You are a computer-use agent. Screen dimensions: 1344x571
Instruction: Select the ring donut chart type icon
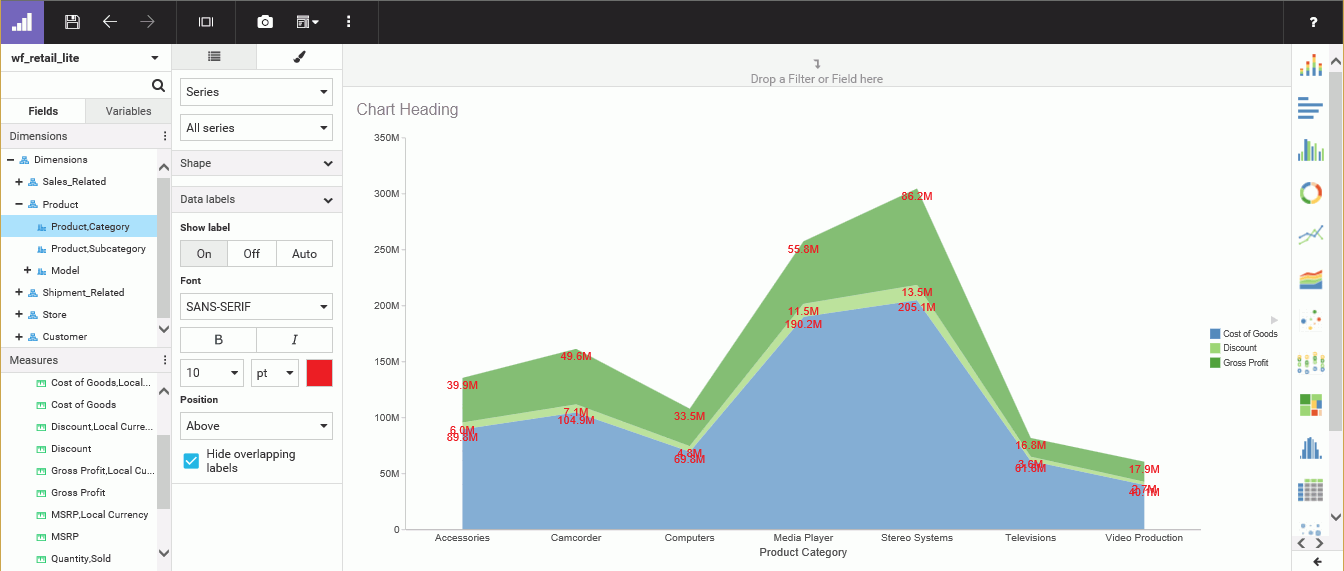click(1310, 193)
